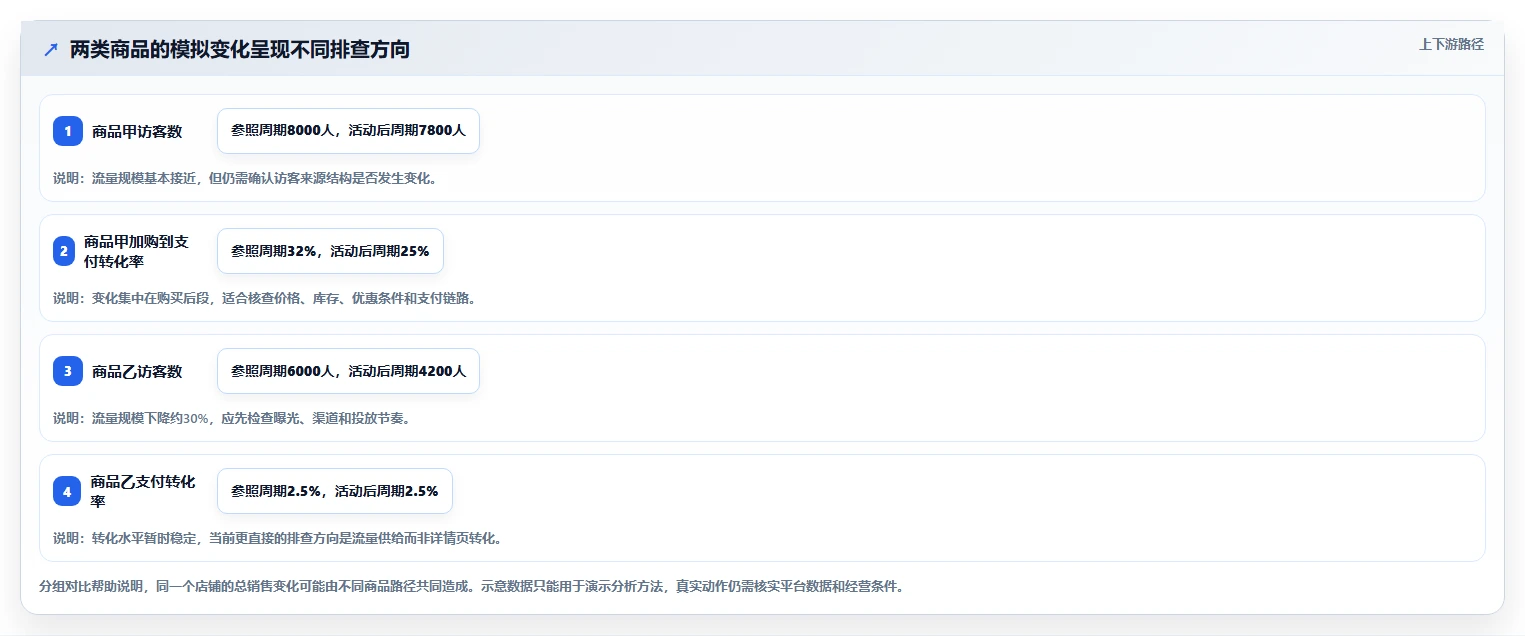1525x636 pixels.
Task: Click the note 流量规模下降约30%
Action: click(x=232, y=418)
